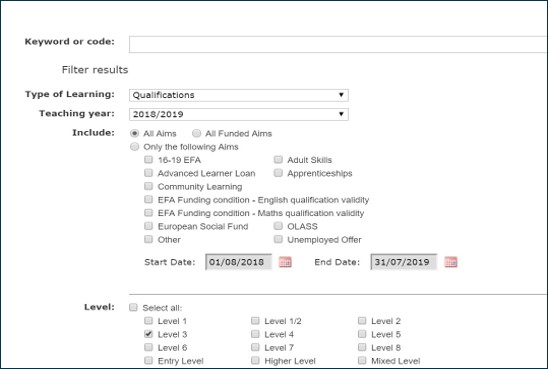Click the Keyword or code input field
Image resolution: width=548 pixels, height=369 pixels.
pyautogui.click(x=337, y=44)
